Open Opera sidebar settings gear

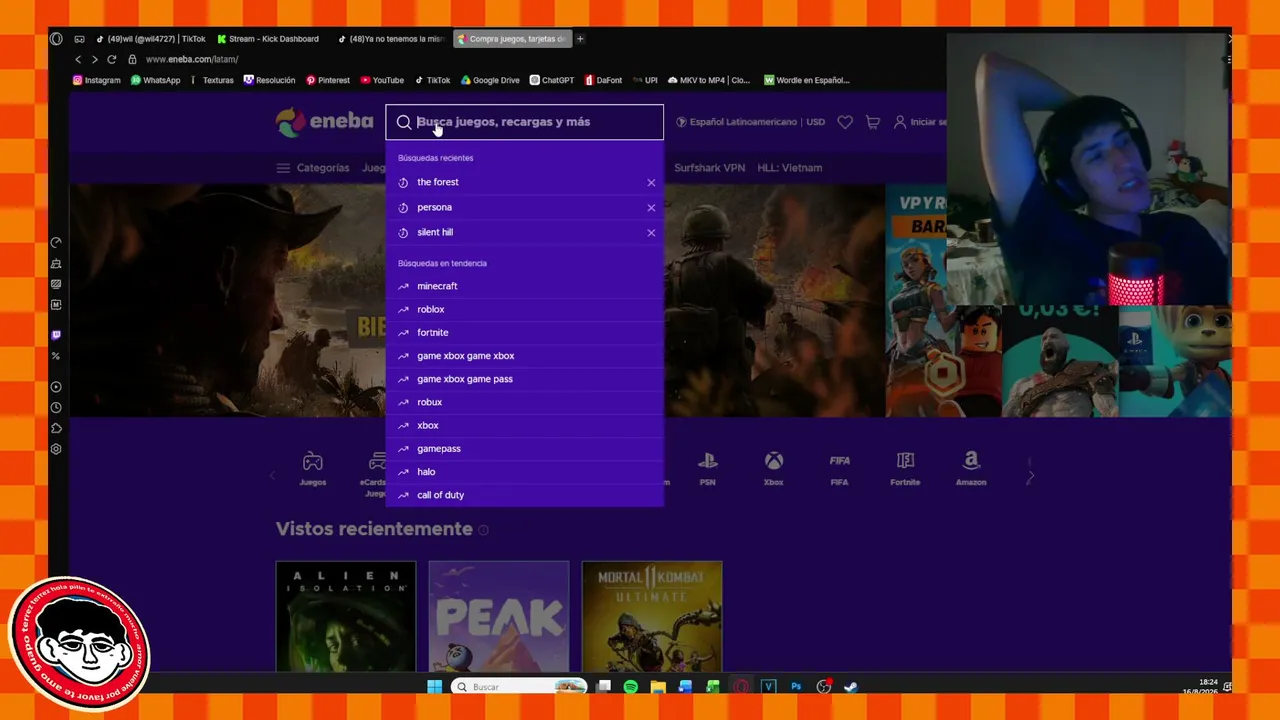tap(56, 449)
